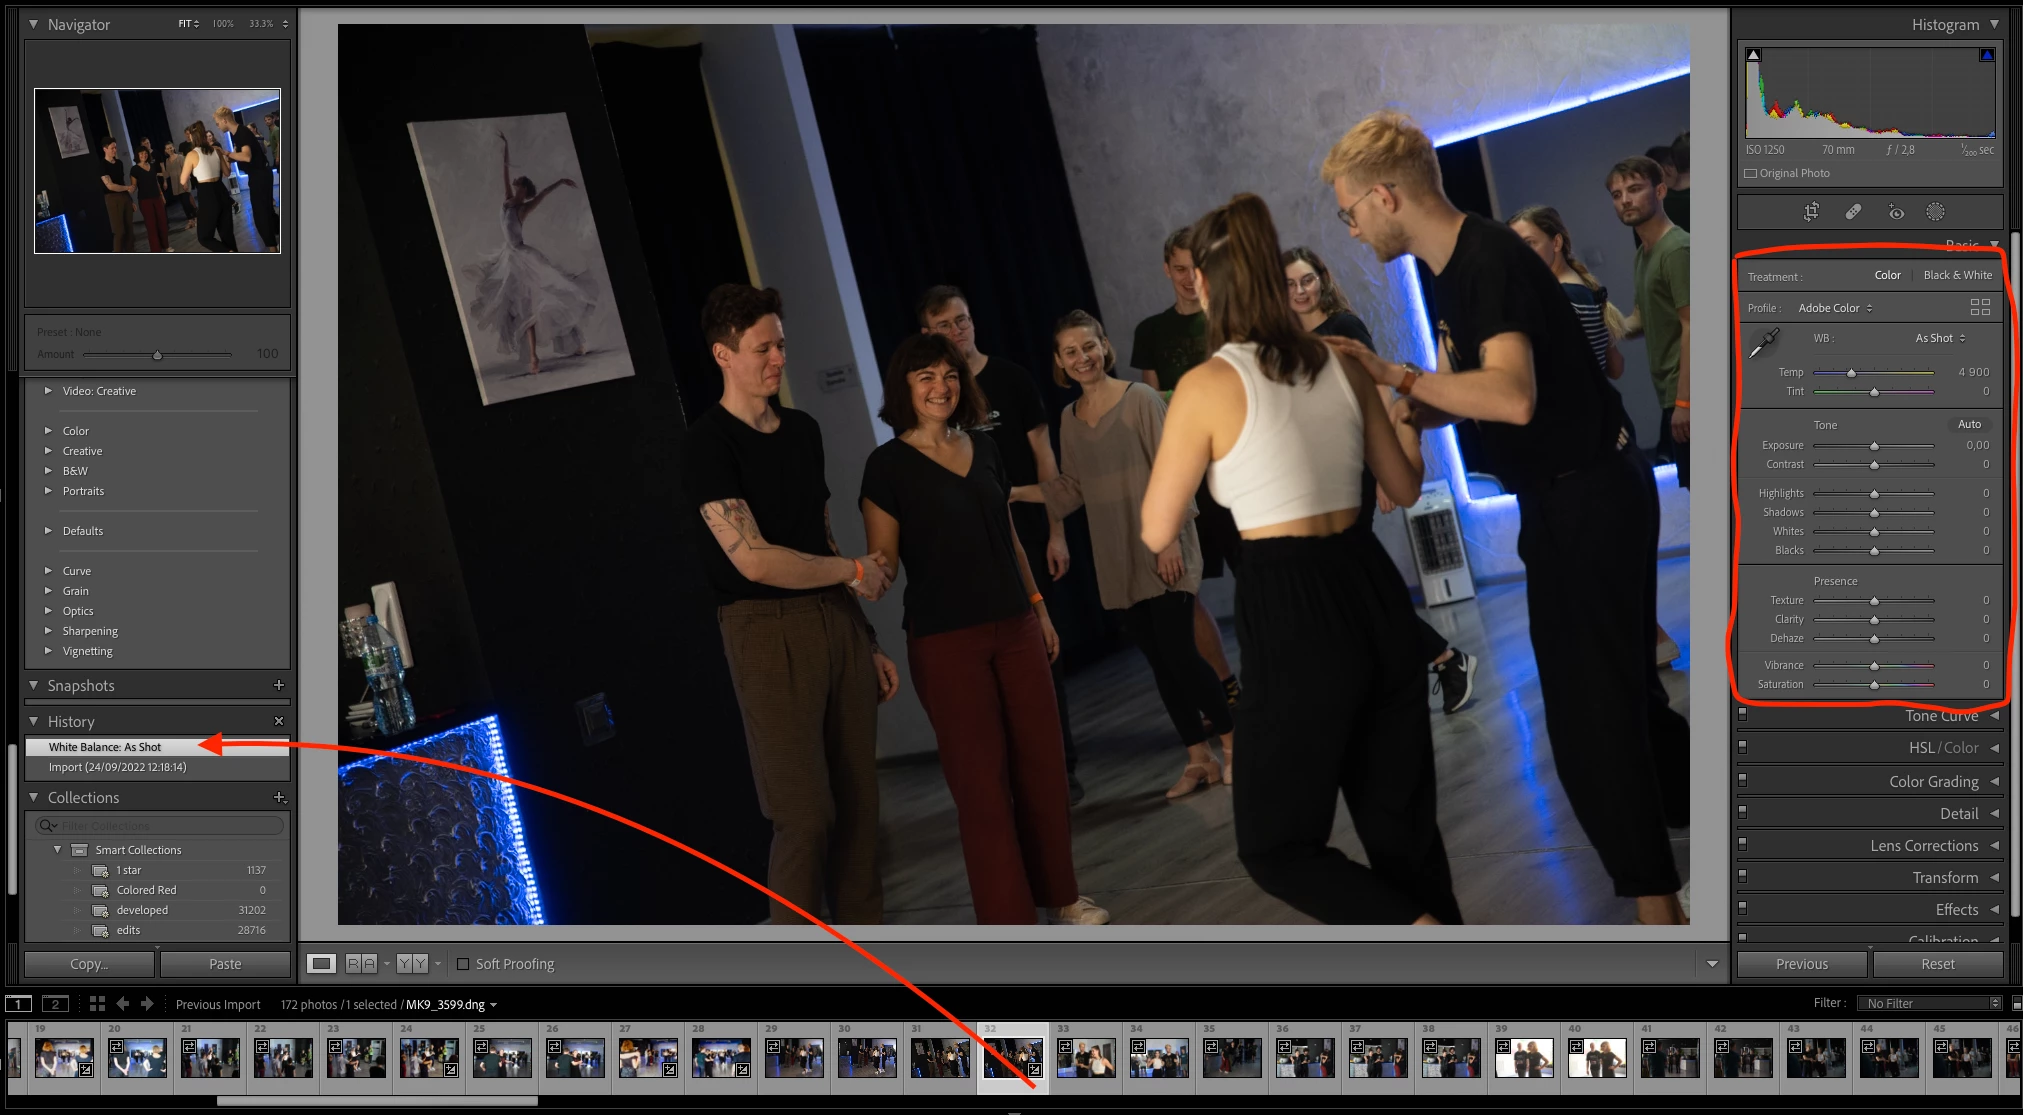Open the WB As Shot dropdown
Viewport: 2023px width, 1115px height.
click(x=1940, y=338)
